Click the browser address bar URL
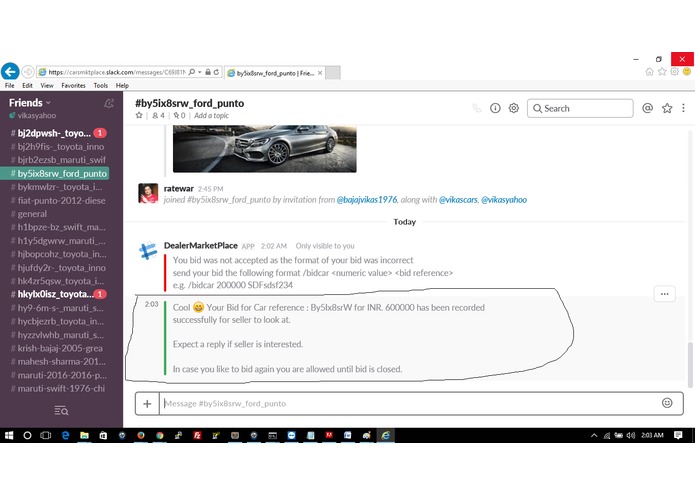The image size is (695, 494). pos(116,72)
